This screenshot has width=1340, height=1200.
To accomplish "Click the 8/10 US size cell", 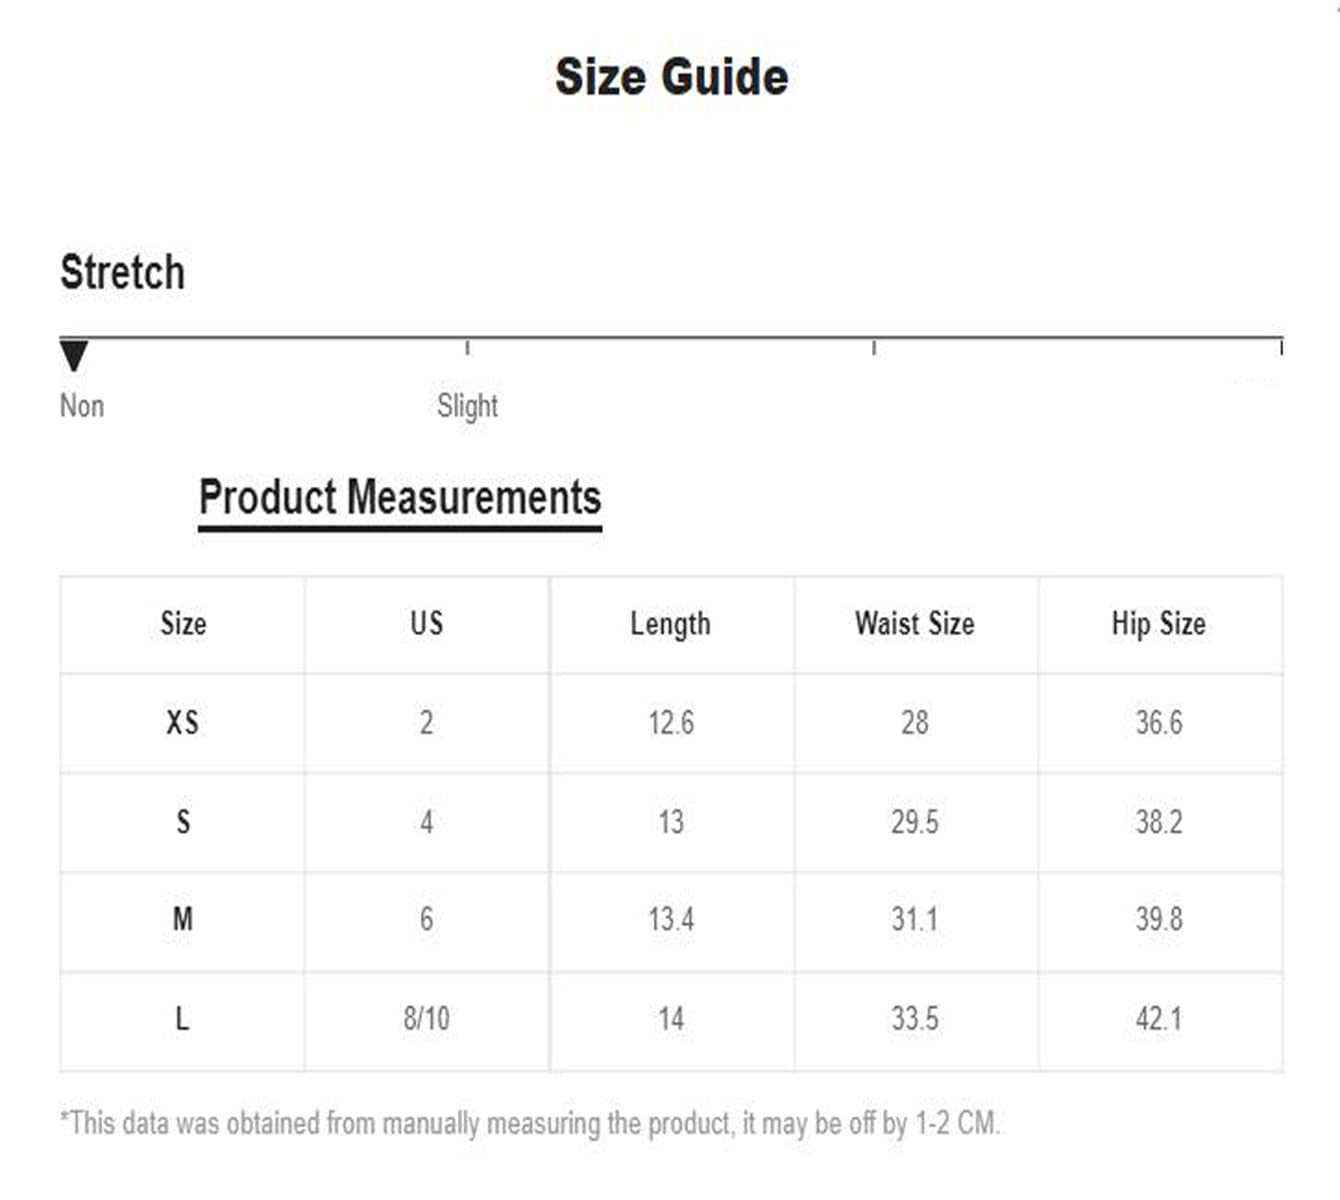I will (427, 1019).
